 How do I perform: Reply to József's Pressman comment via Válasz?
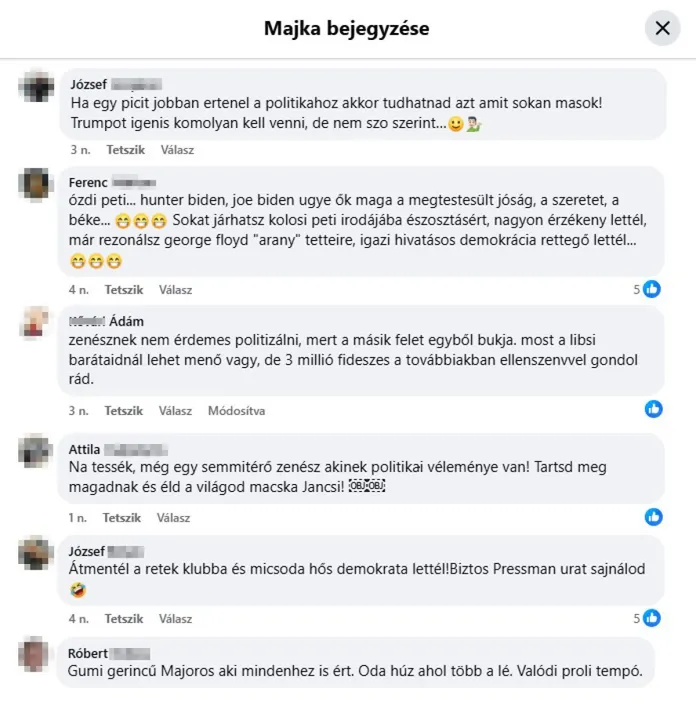176,619
